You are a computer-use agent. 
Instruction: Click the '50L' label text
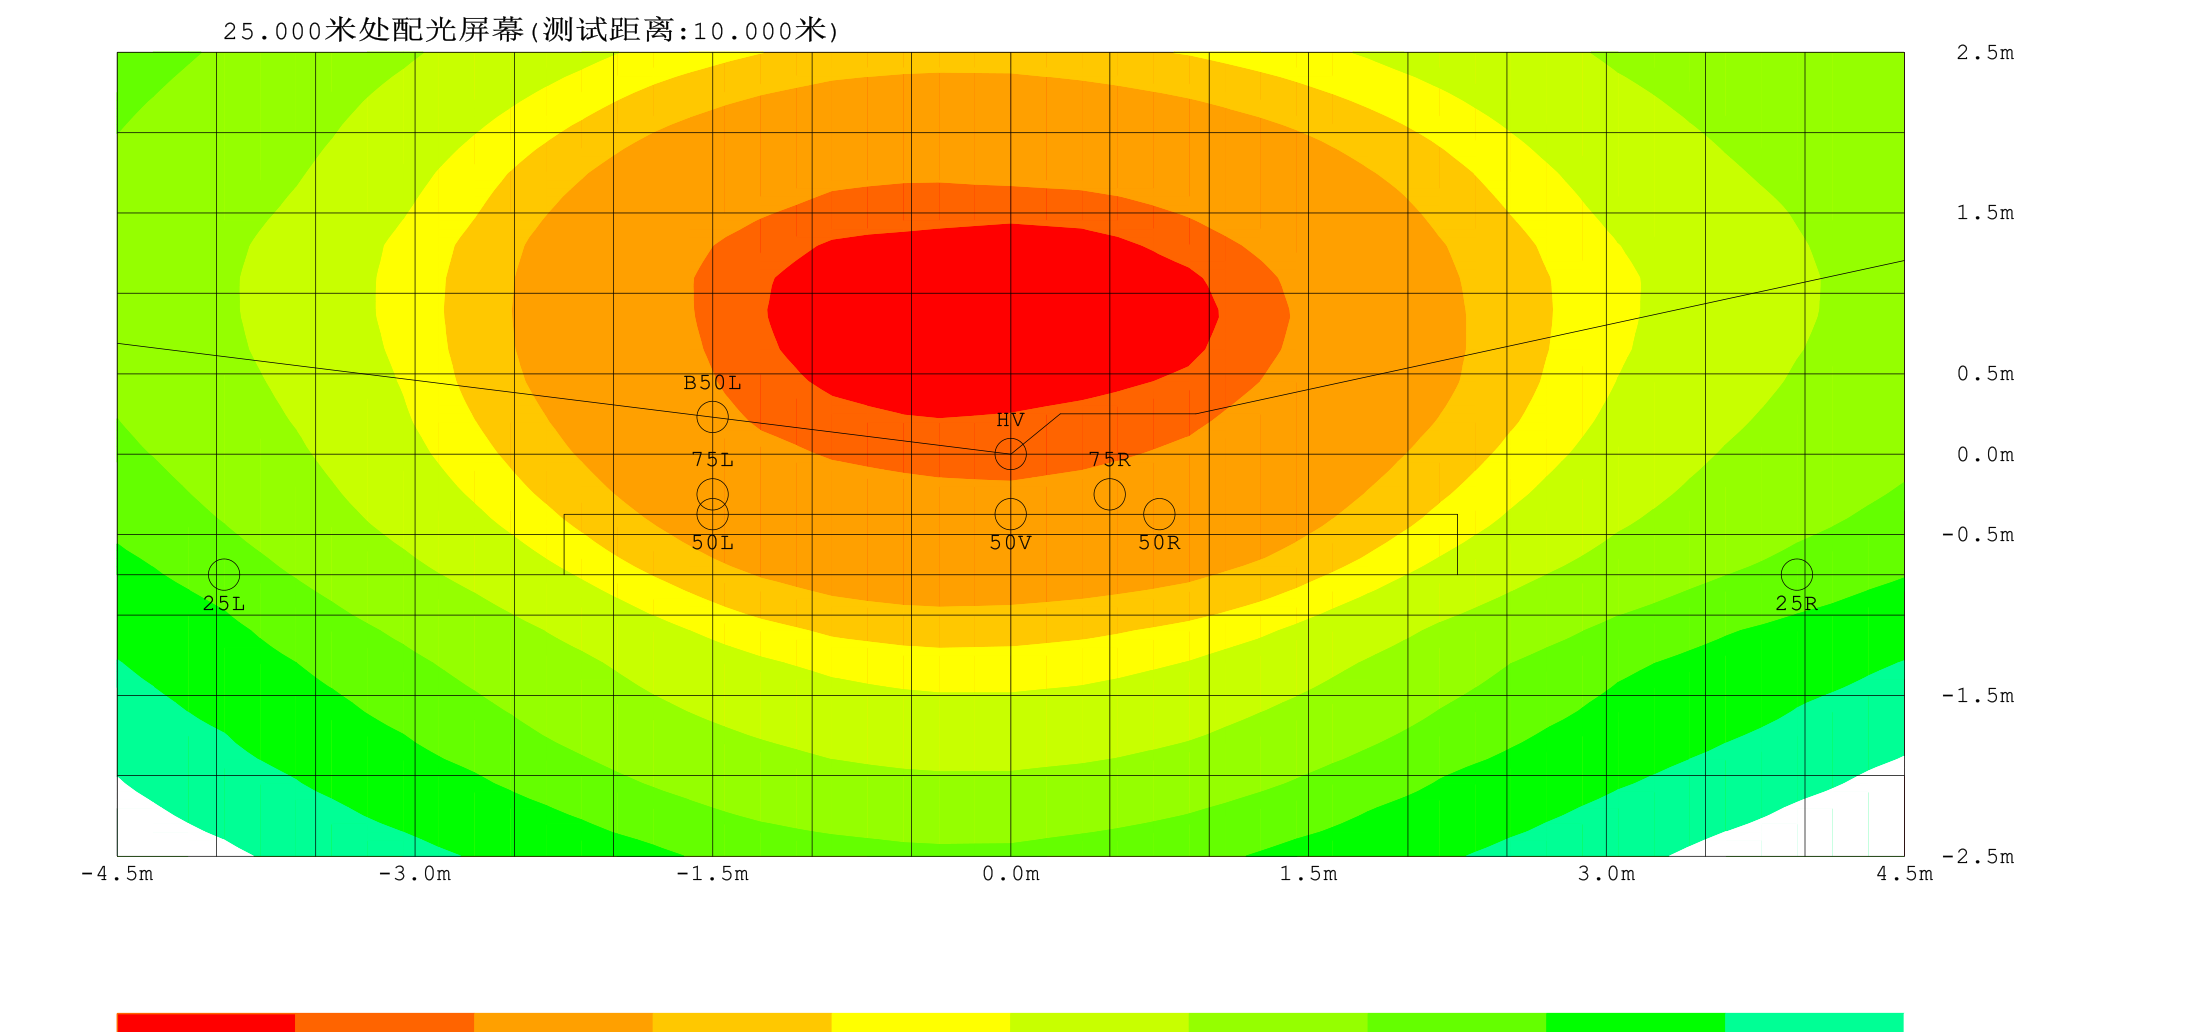(712, 543)
